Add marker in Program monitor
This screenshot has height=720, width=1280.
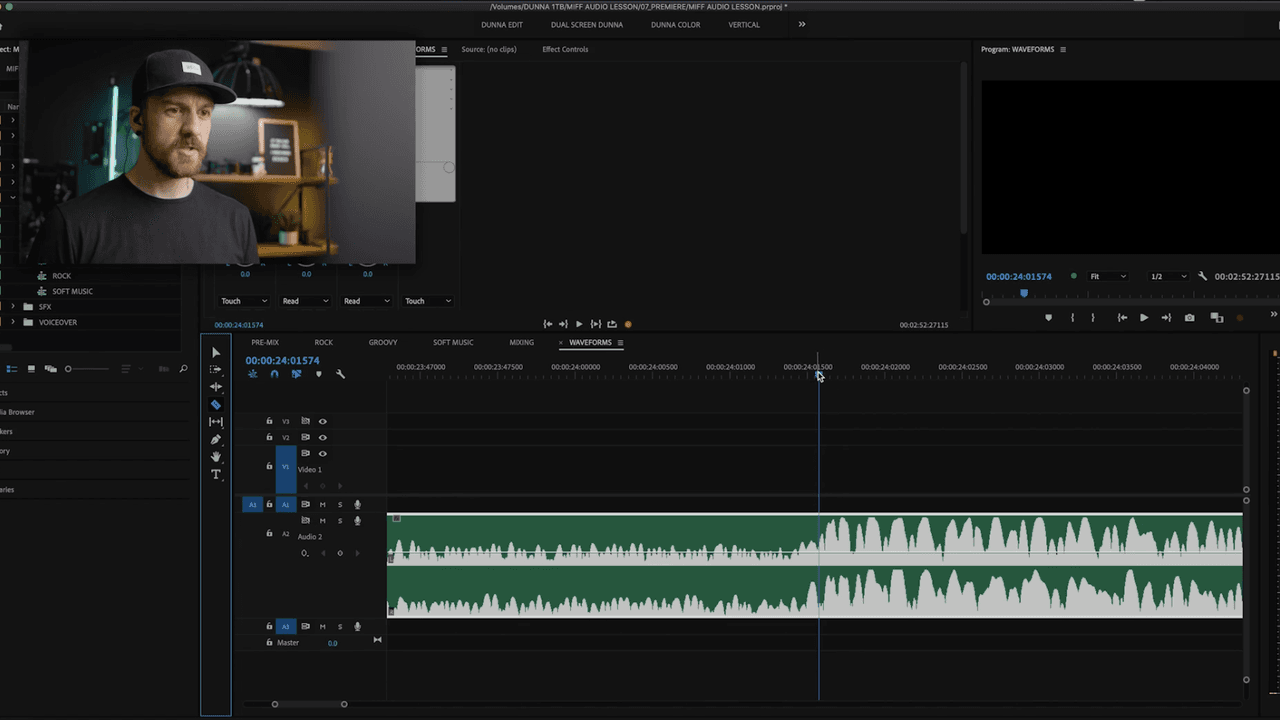pyautogui.click(x=1048, y=318)
